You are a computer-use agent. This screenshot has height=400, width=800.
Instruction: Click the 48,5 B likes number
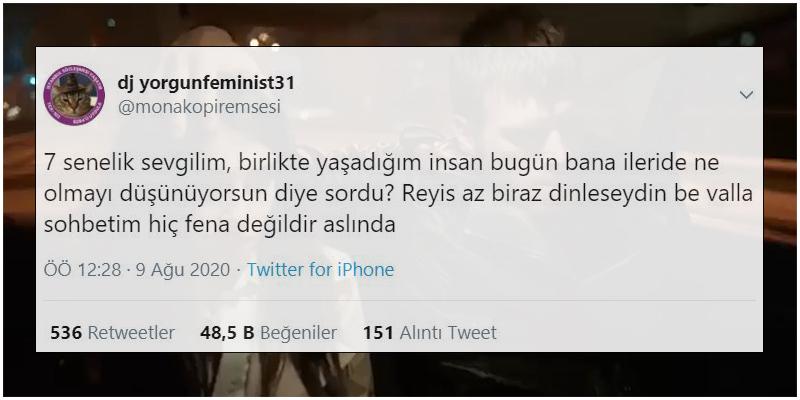[227, 333]
